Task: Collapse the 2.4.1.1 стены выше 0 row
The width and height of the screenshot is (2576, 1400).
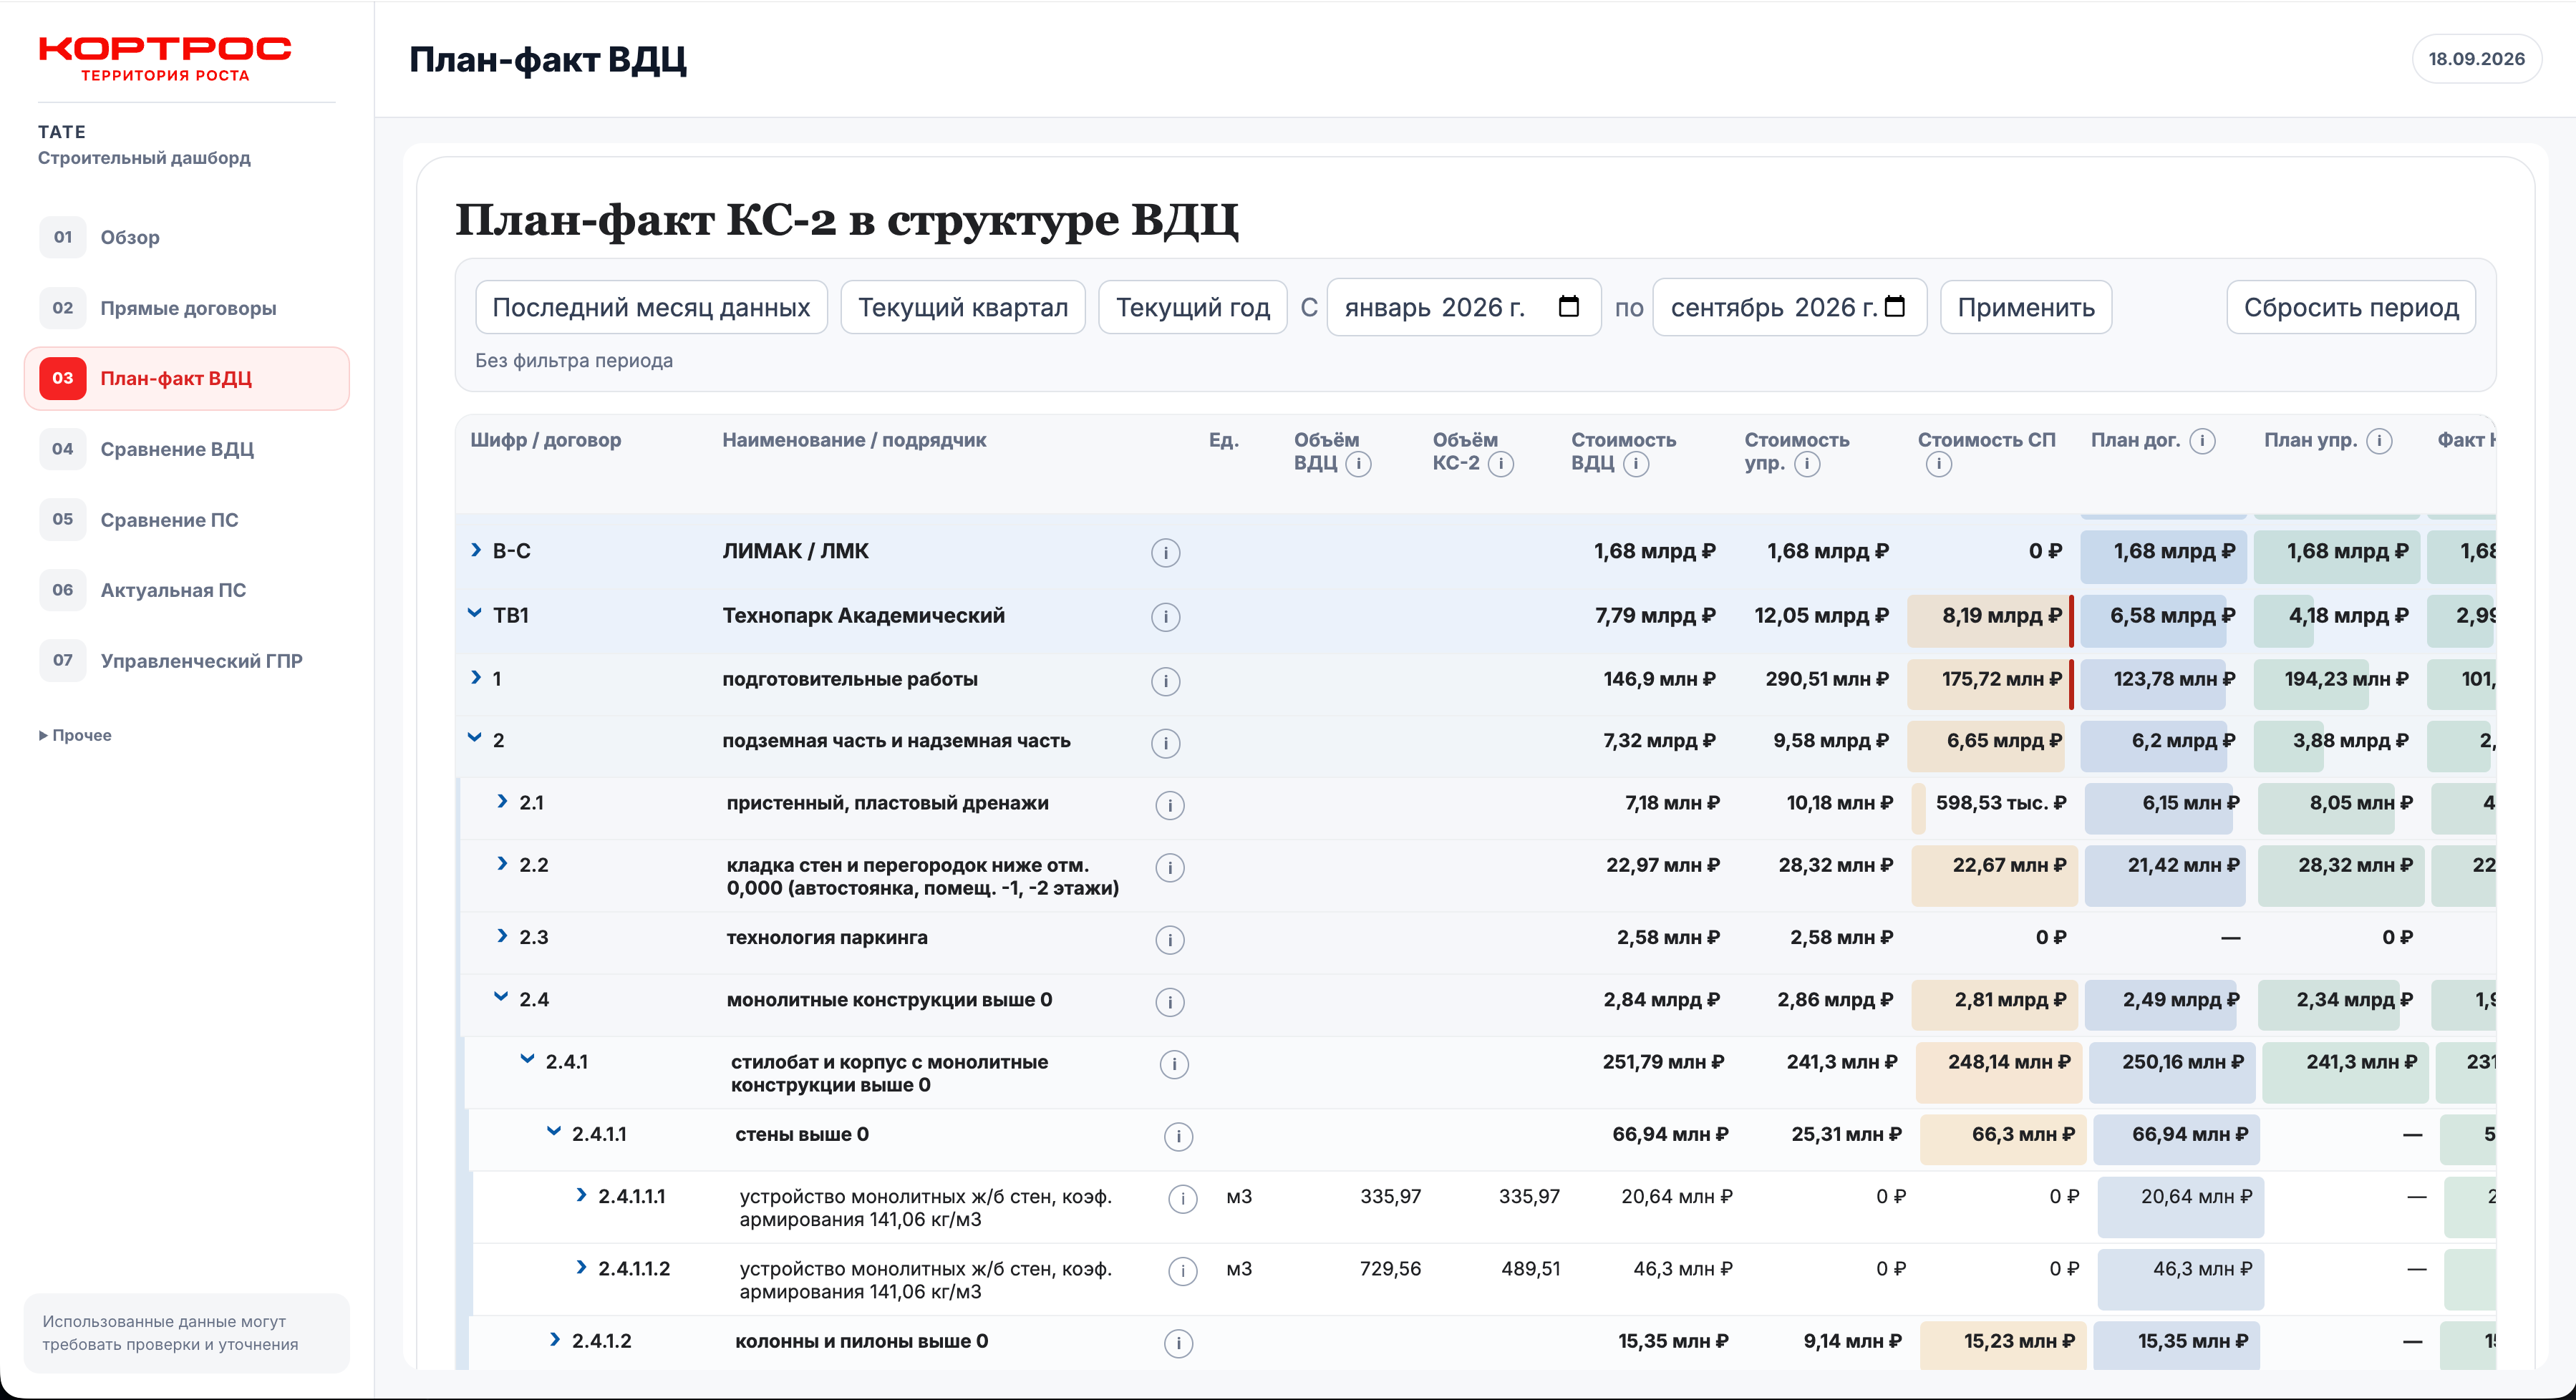Action: pos(553,1132)
